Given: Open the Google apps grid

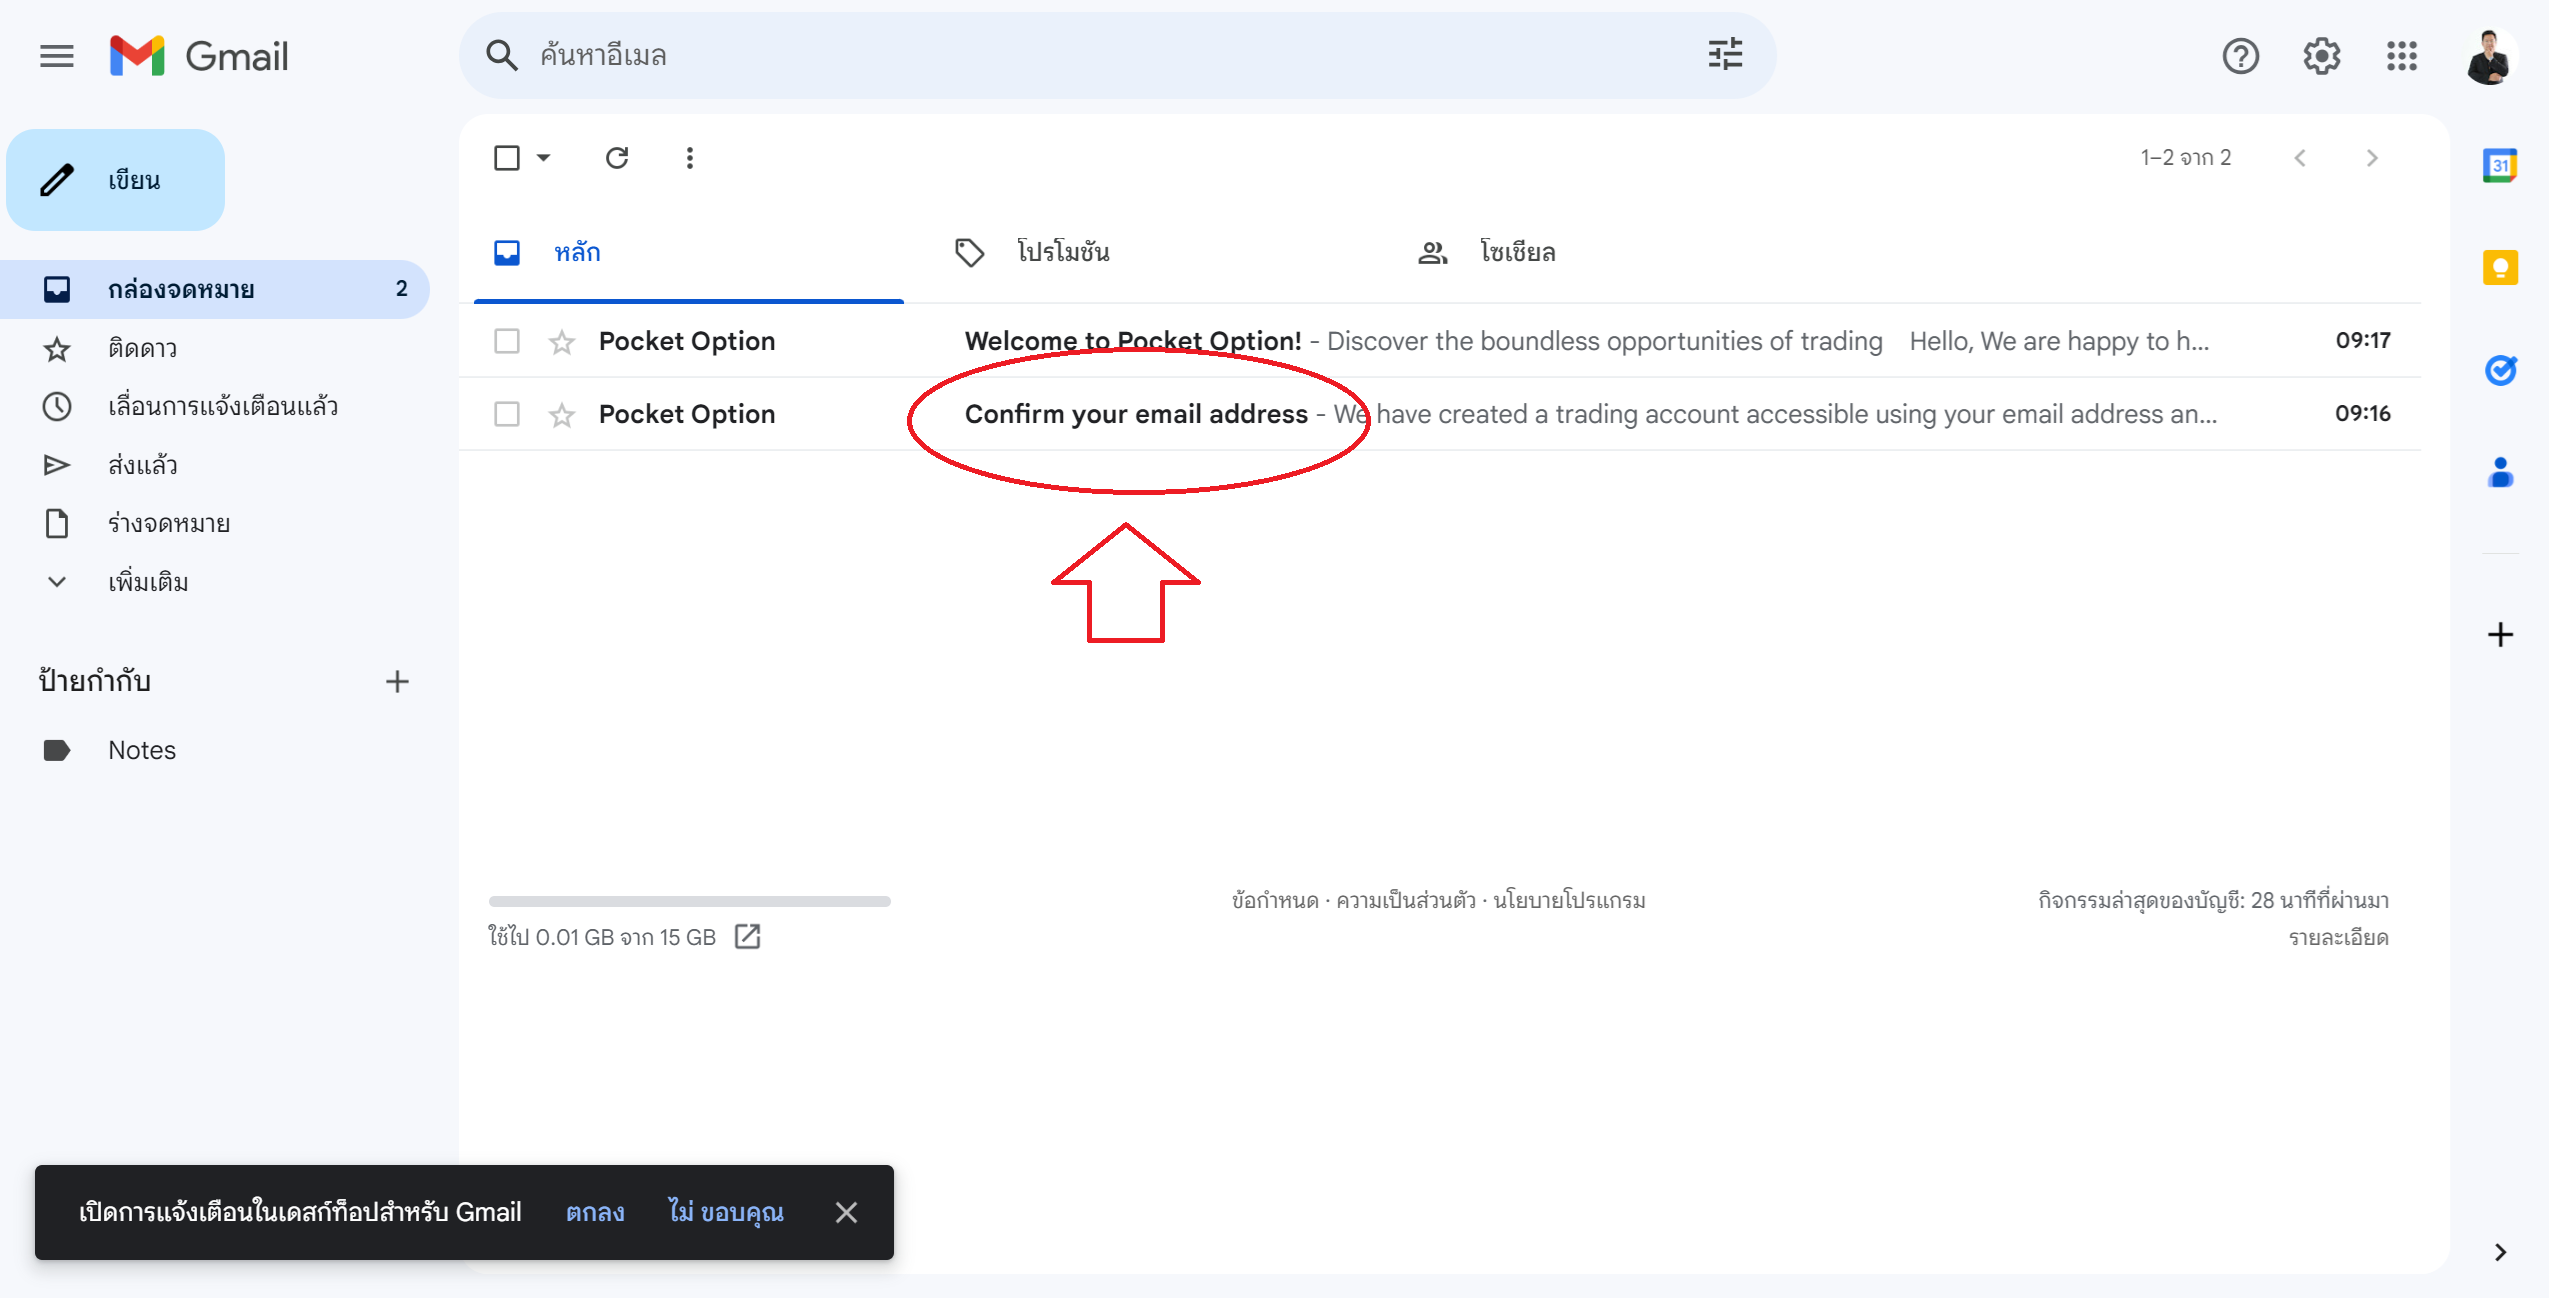Looking at the screenshot, I should coord(2401,56).
